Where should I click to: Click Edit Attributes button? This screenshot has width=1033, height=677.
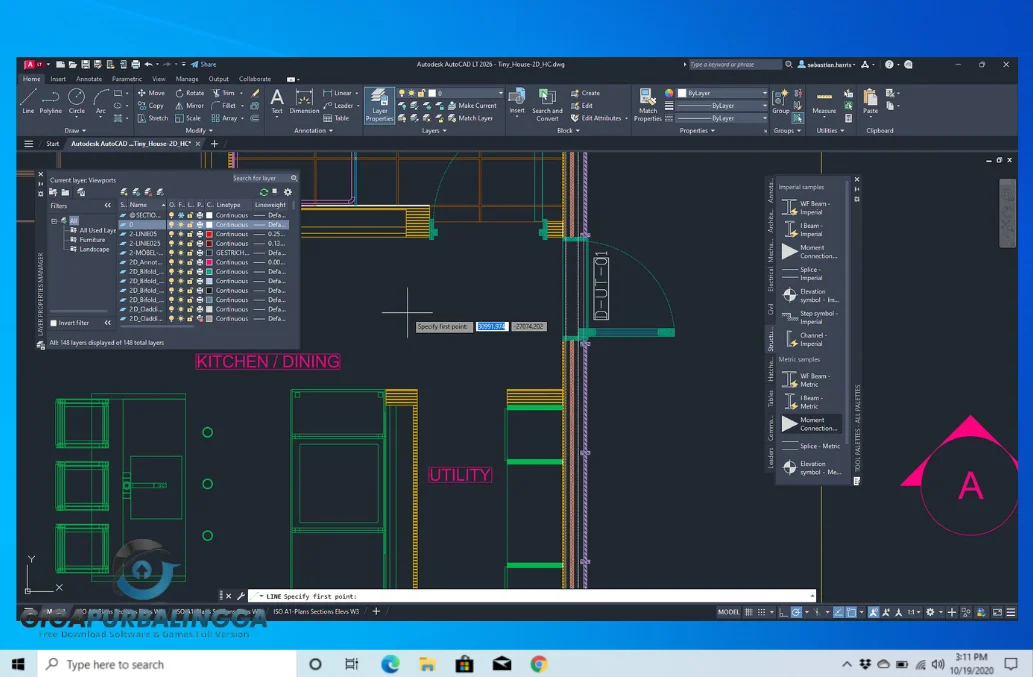[x=596, y=118]
